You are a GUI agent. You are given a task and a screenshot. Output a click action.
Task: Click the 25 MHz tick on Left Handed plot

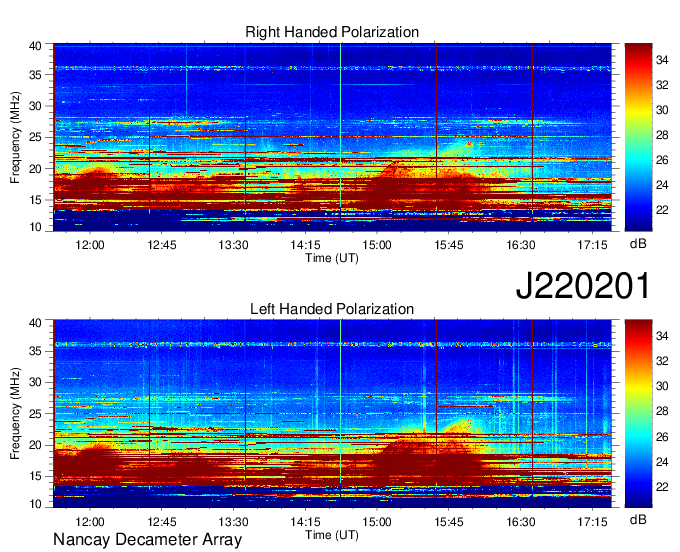36,414
